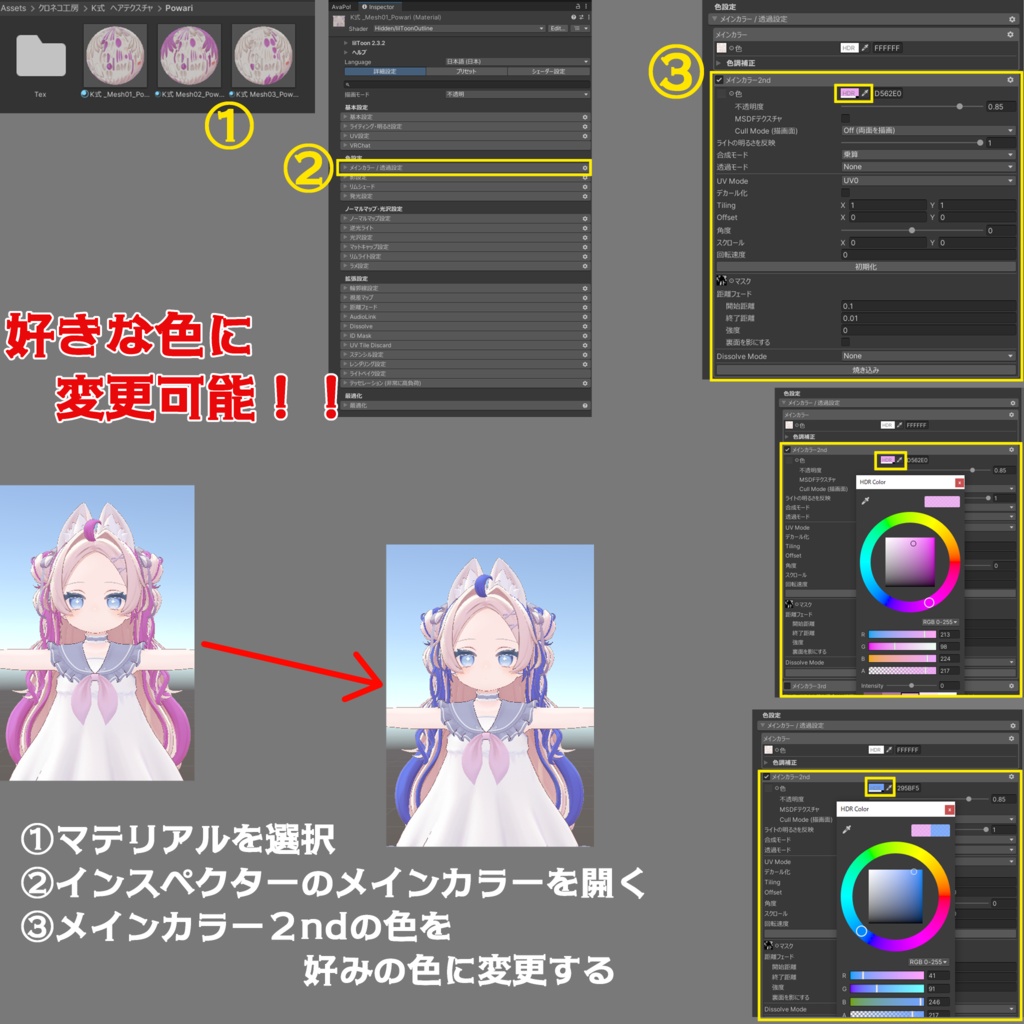Image resolution: width=1024 pixels, height=1024 pixels.
Task: Select the プリセット mode tab
Action: (x=466, y=71)
